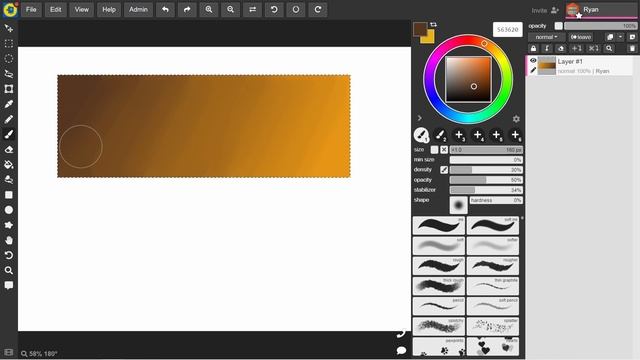Select the eraser tool

coord(9,149)
